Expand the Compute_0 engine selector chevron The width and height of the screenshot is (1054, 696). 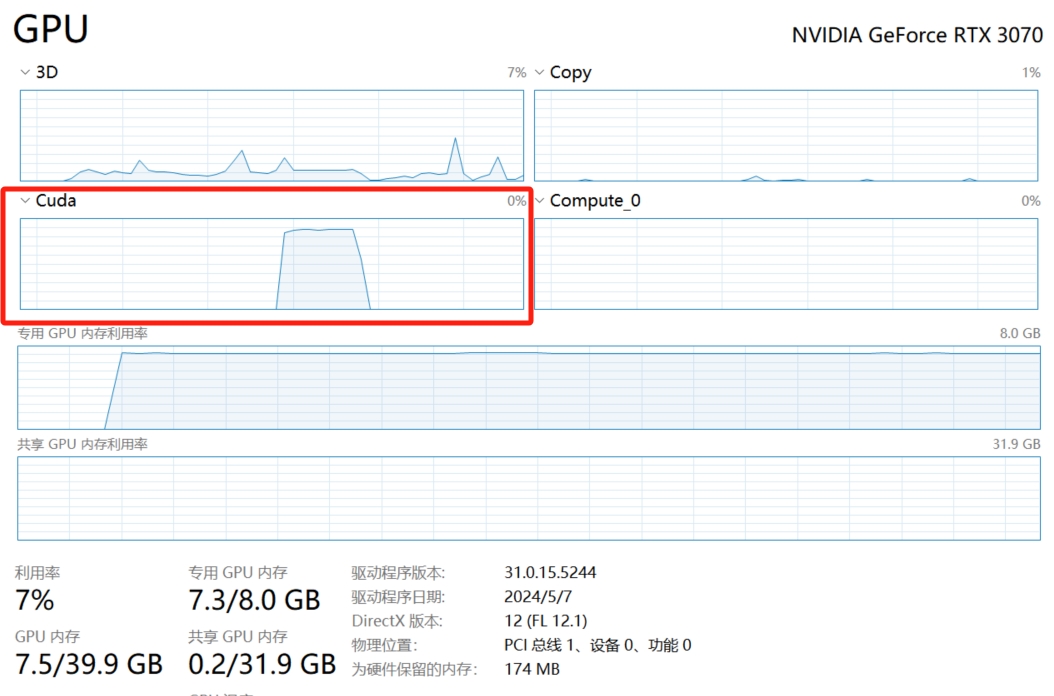click(540, 201)
